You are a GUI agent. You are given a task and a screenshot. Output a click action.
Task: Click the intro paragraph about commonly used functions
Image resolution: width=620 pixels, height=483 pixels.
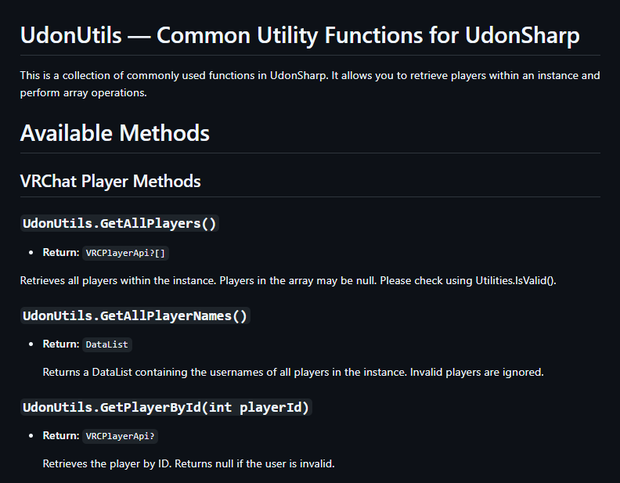click(x=310, y=84)
